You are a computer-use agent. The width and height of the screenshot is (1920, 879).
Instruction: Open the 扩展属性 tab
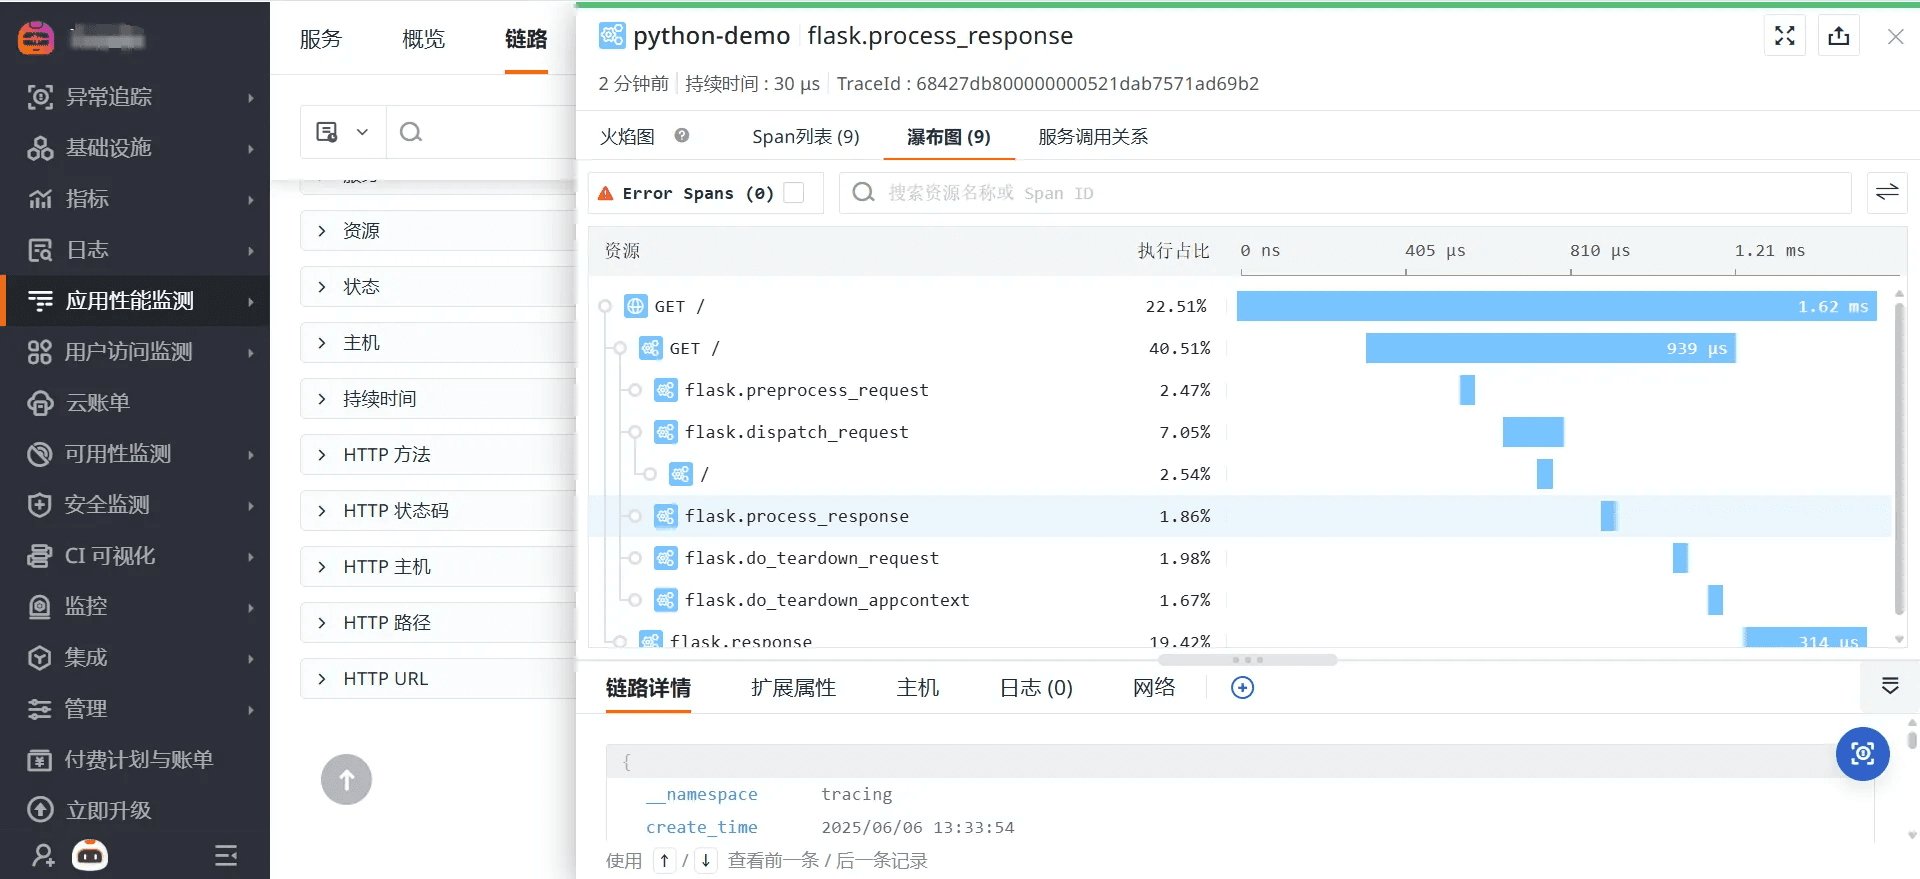pyautogui.click(x=793, y=688)
